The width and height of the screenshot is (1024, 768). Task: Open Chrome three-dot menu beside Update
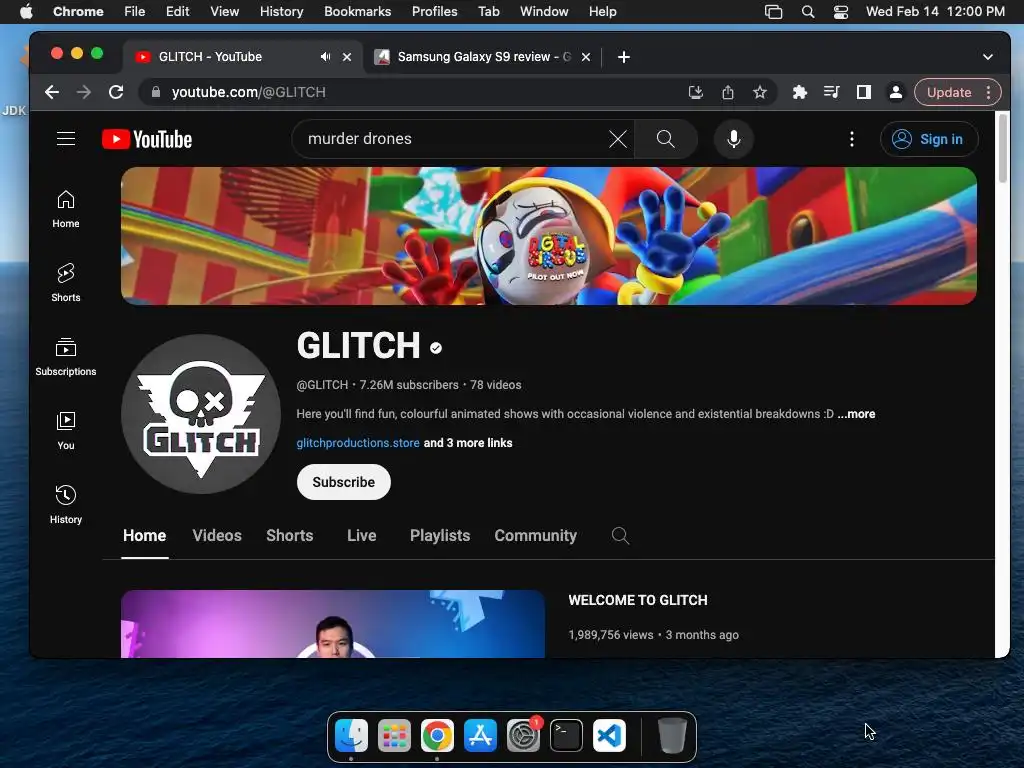coord(989,93)
